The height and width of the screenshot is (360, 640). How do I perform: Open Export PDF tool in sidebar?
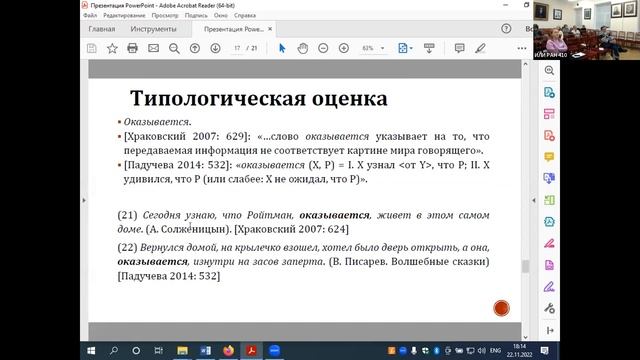549,92
